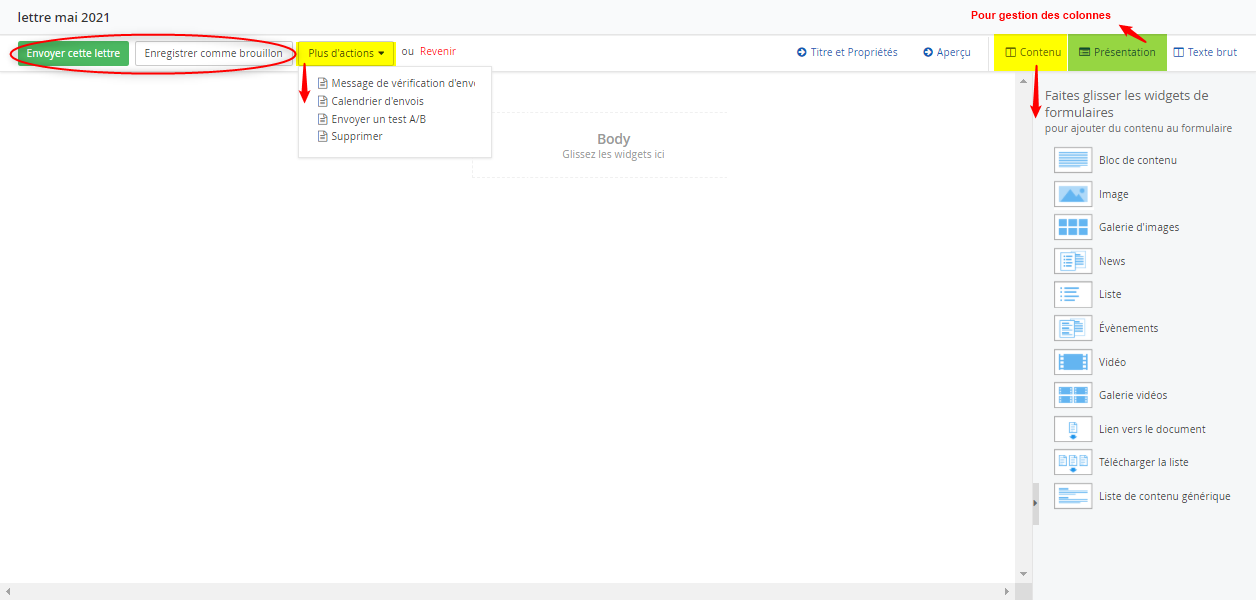Click the Image widget icon

pyautogui.click(x=1073, y=194)
